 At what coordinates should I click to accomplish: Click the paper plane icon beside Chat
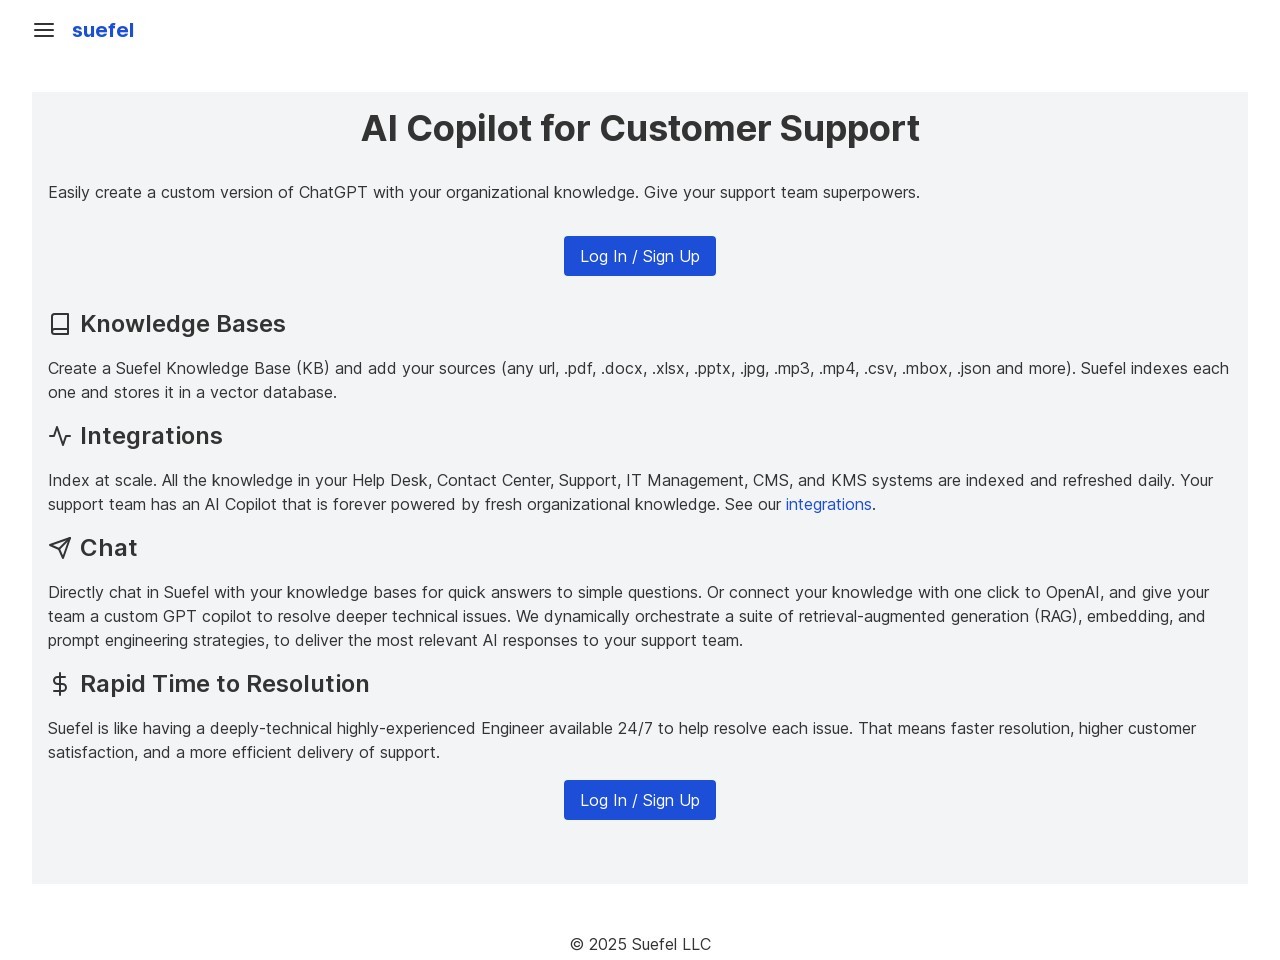click(x=60, y=548)
